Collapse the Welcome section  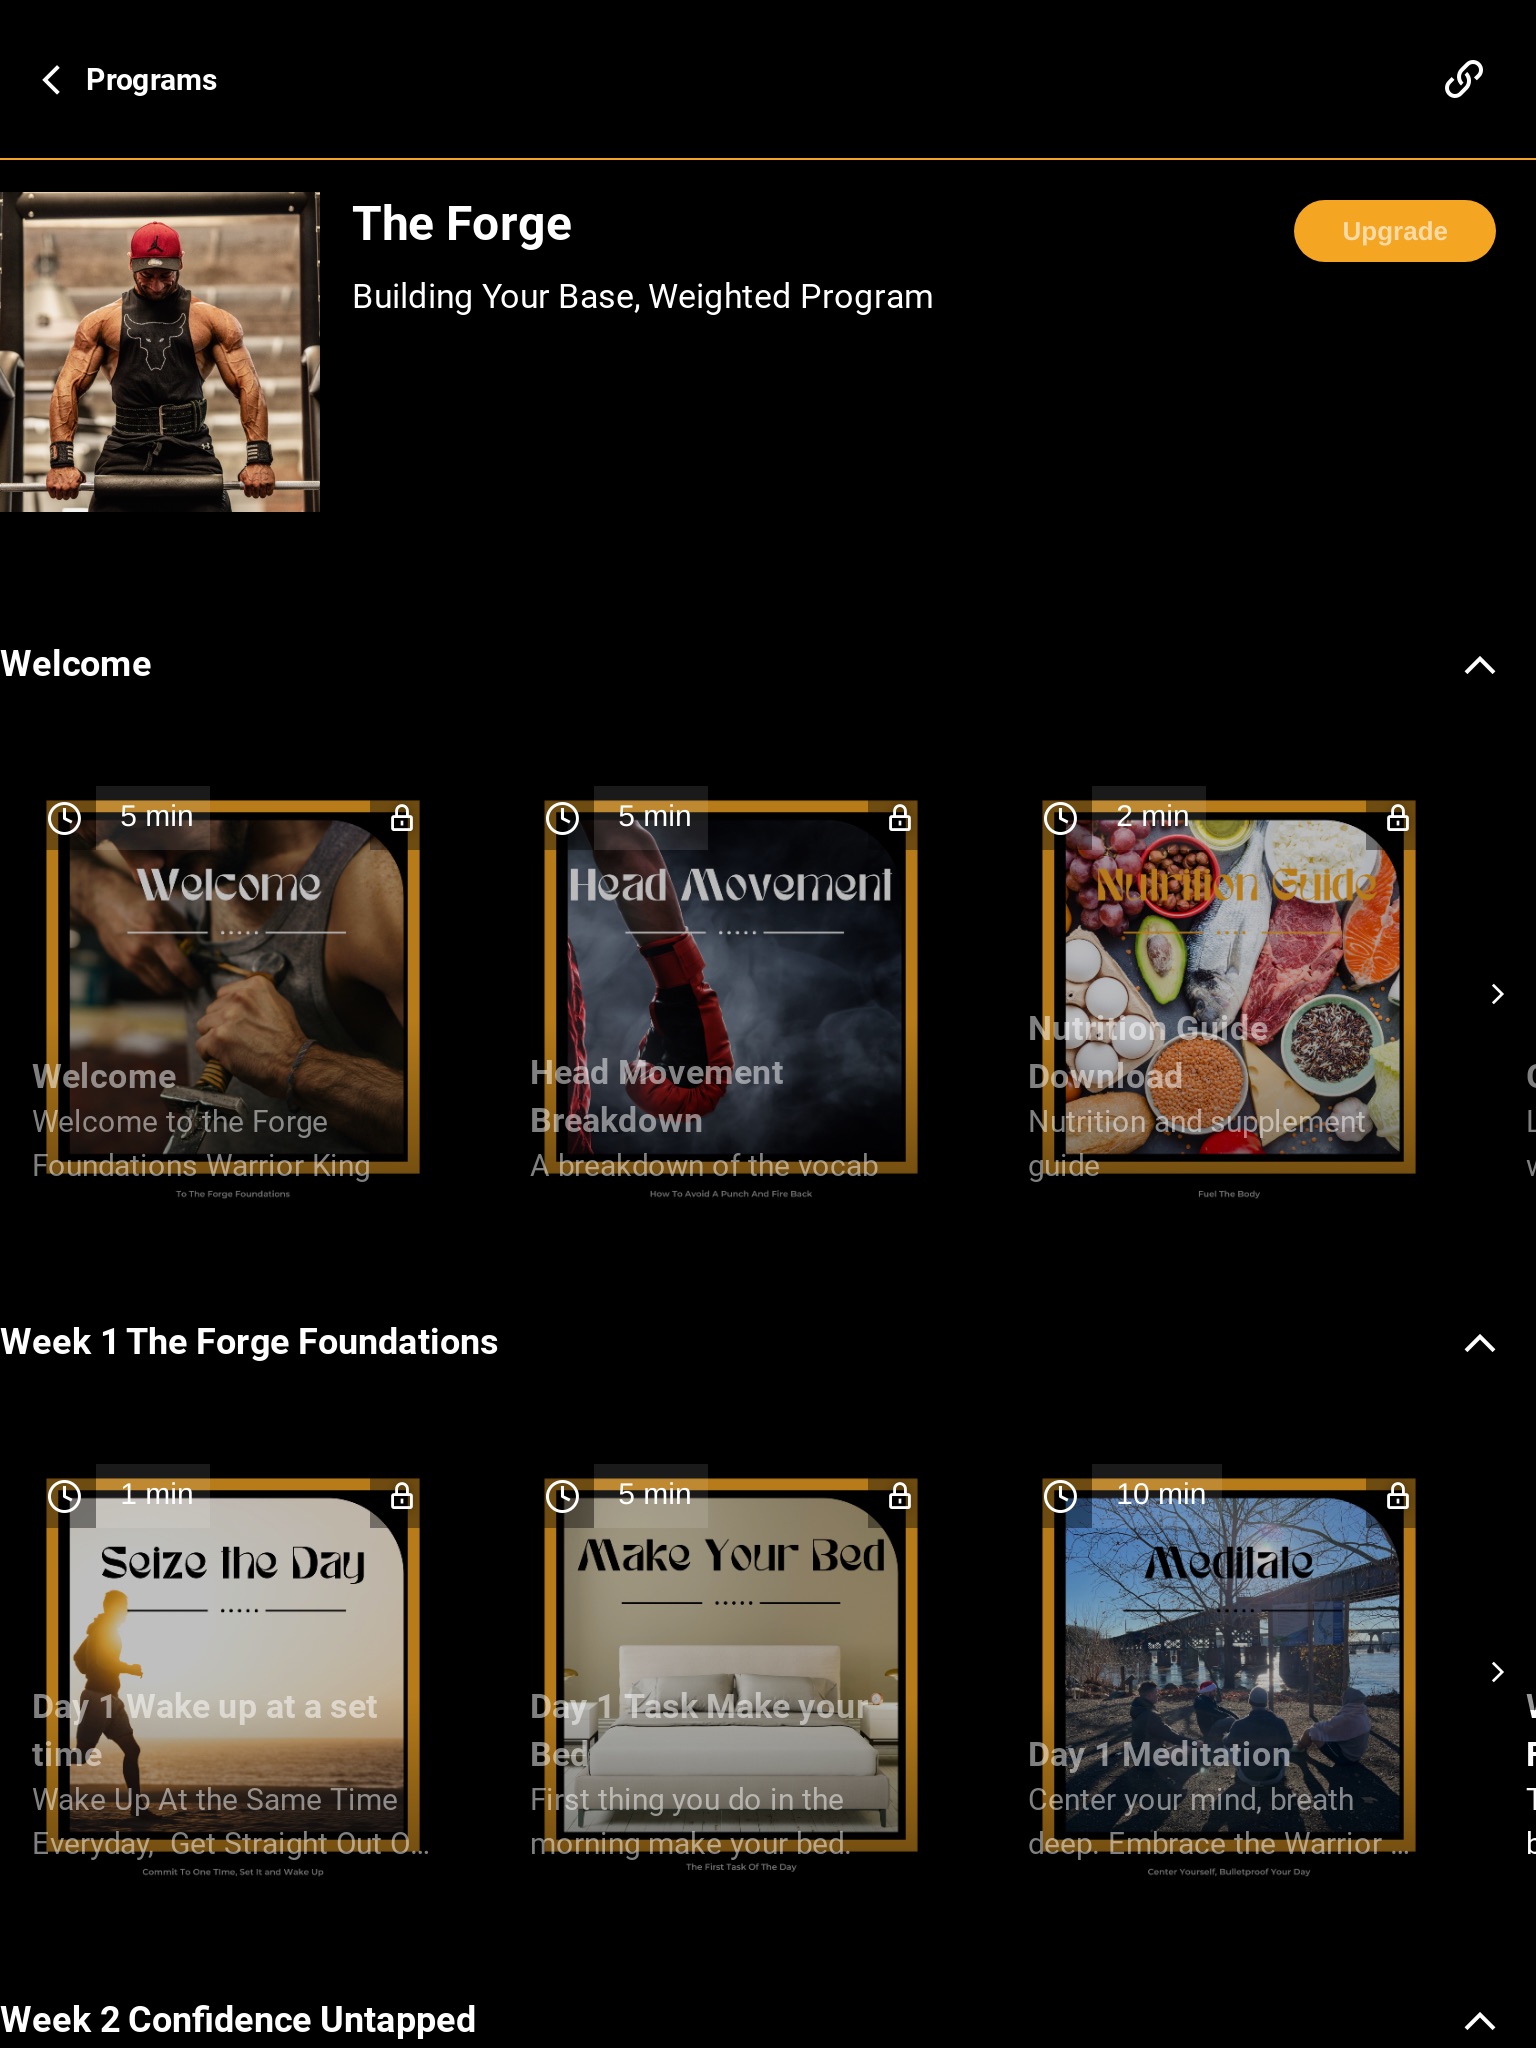pyautogui.click(x=1480, y=665)
